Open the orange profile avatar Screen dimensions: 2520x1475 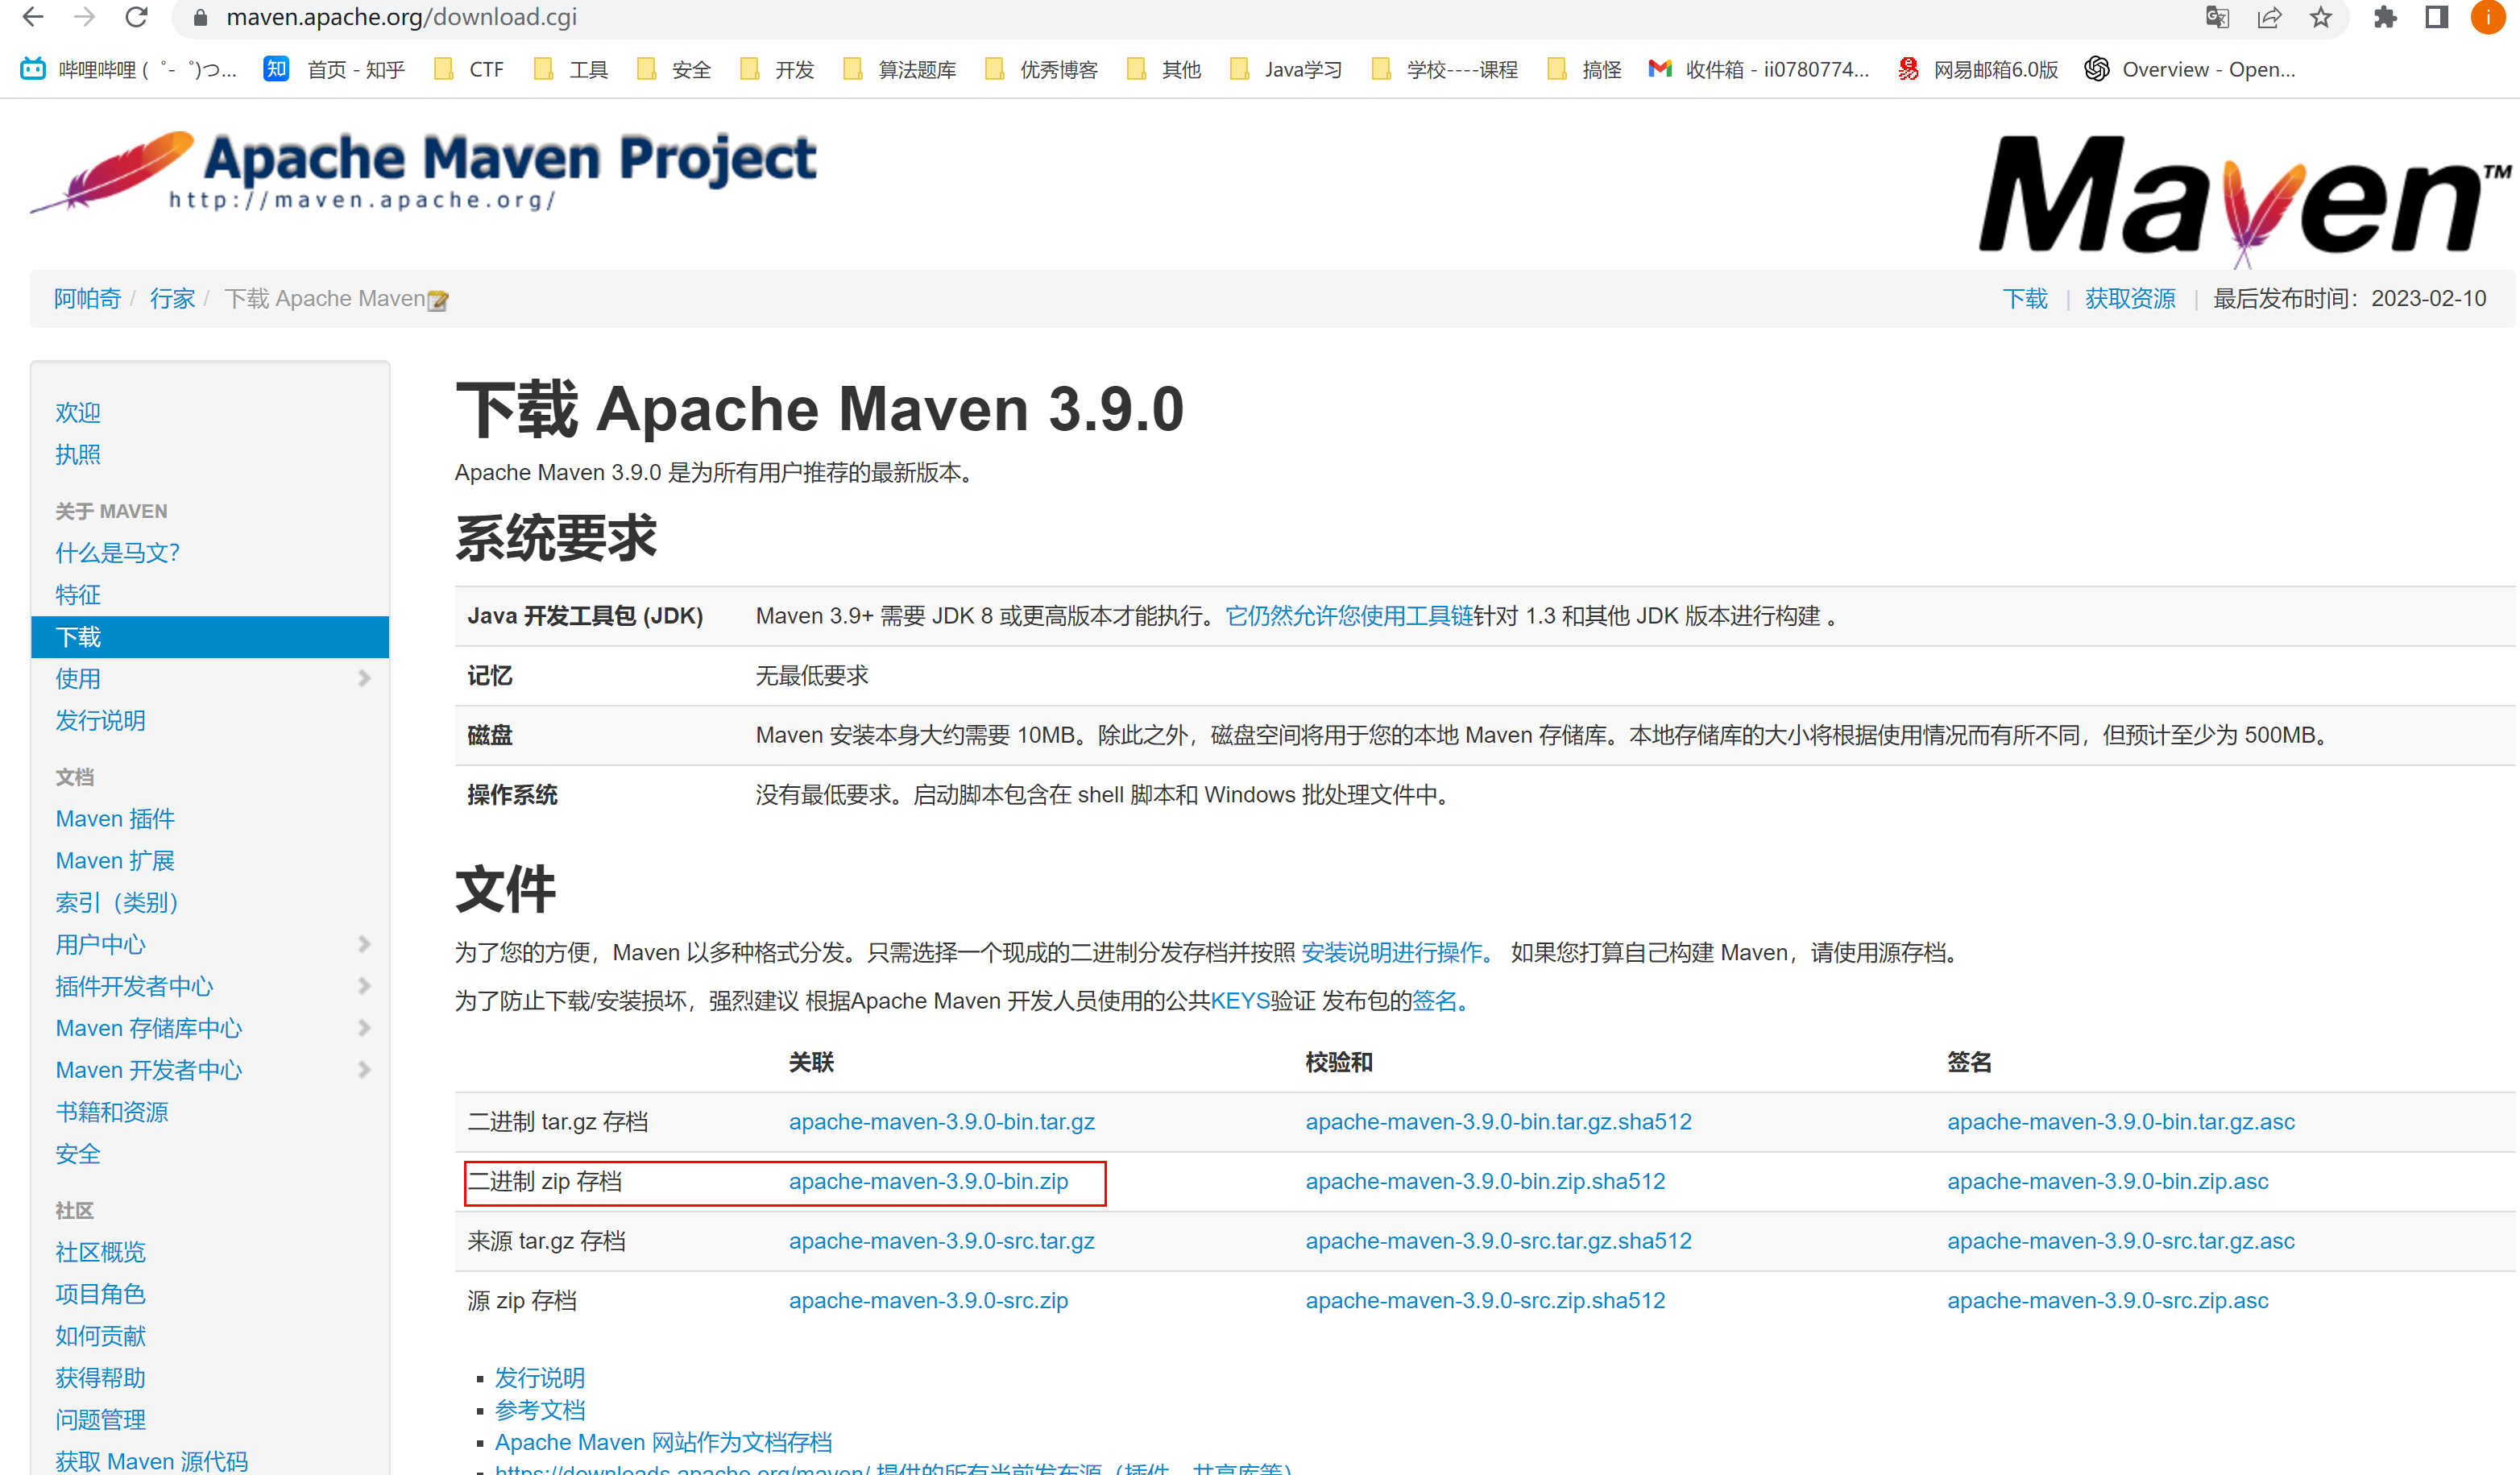2488,18
